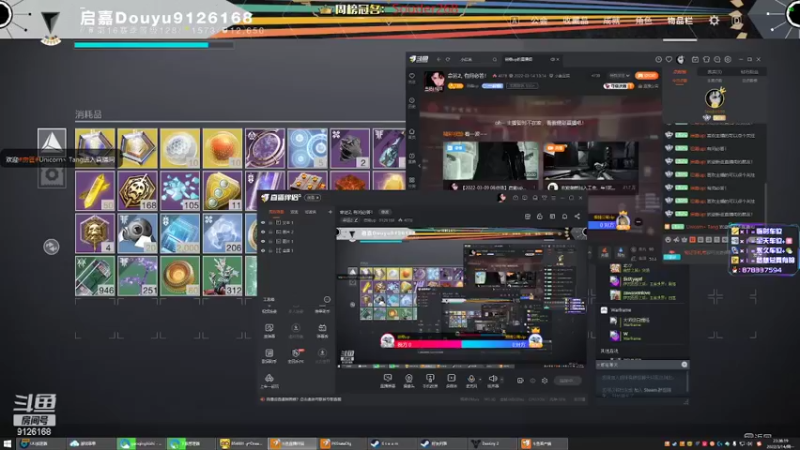Select the plant item with count 312
800x450 pixels.
point(222,276)
